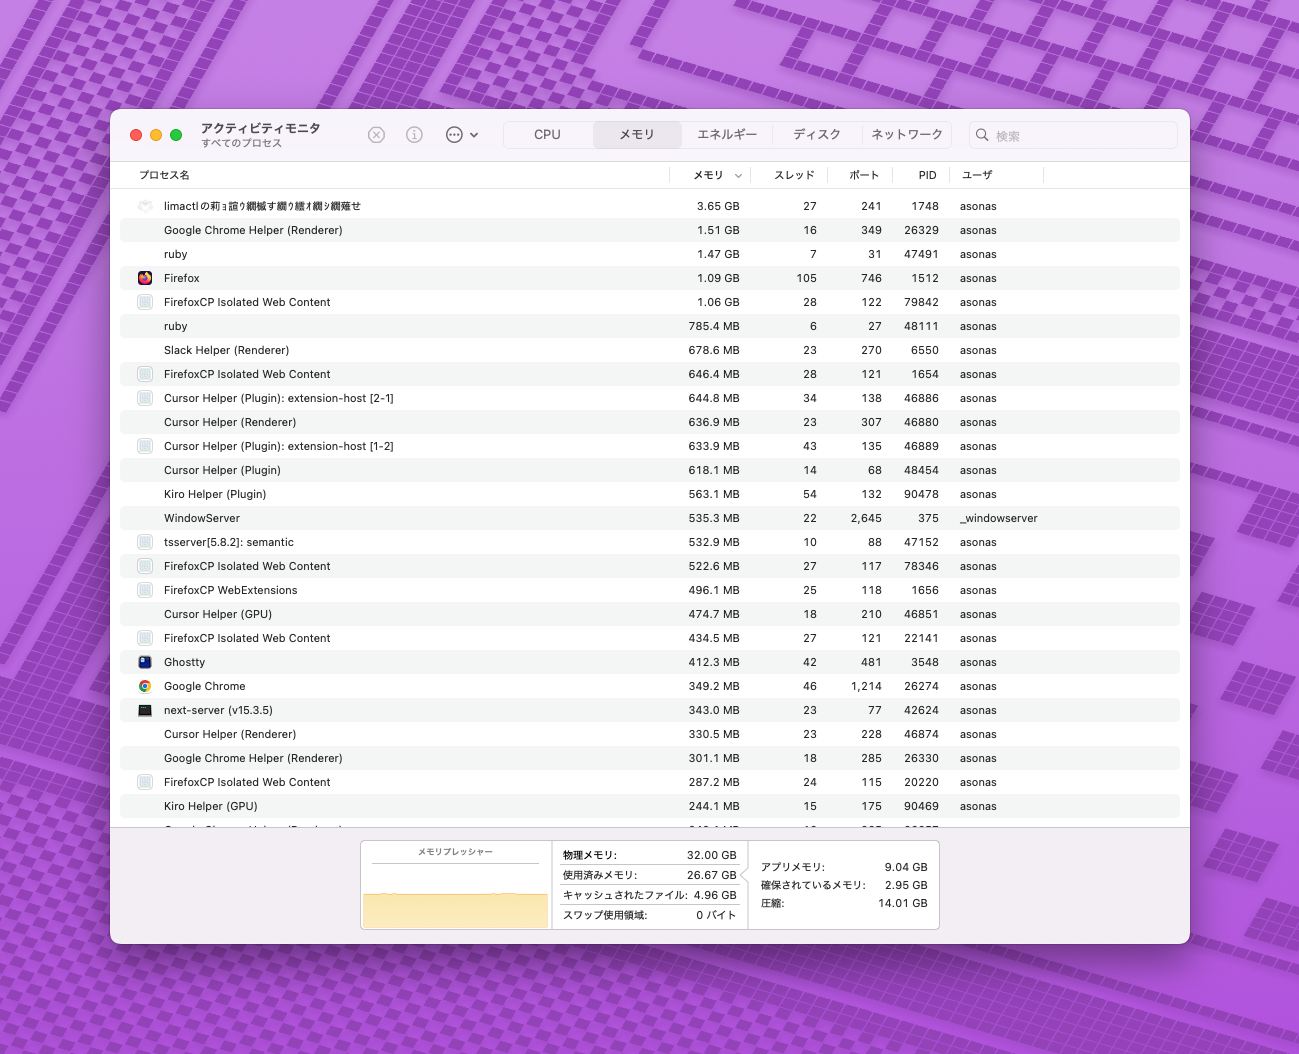Click the limactl process icon
The image size is (1299, 1054).
[145, 206]
